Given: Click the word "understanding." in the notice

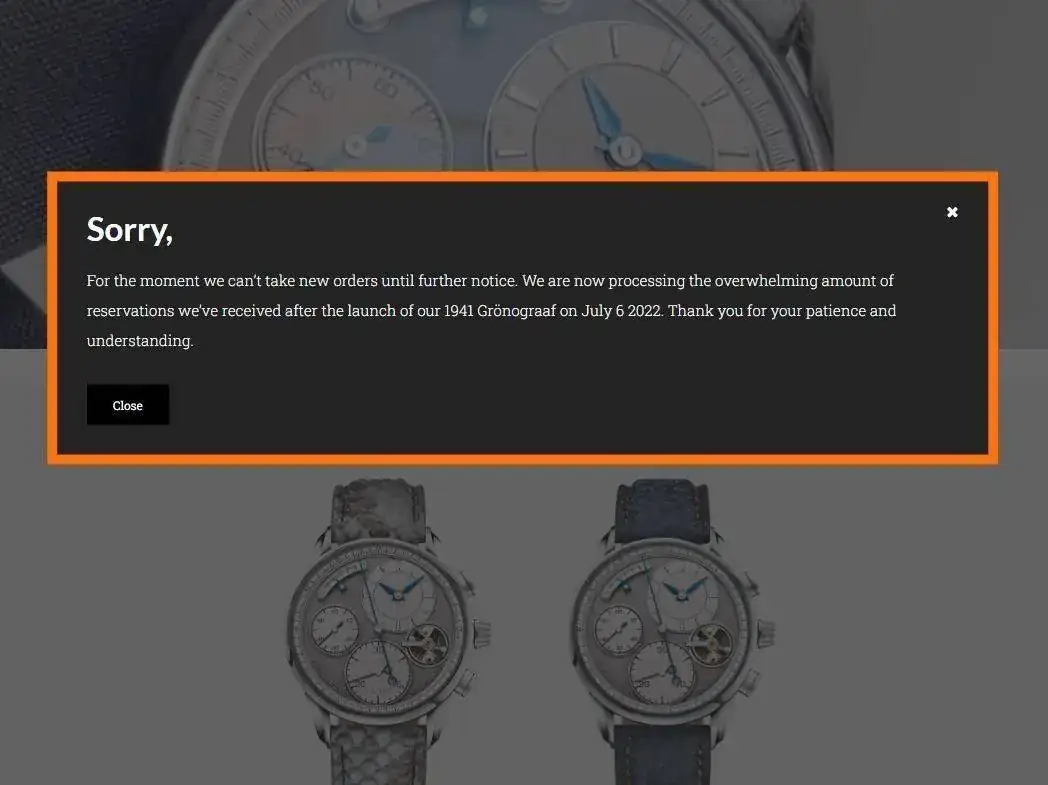Looking at the screenshot, I should point(140,341).
